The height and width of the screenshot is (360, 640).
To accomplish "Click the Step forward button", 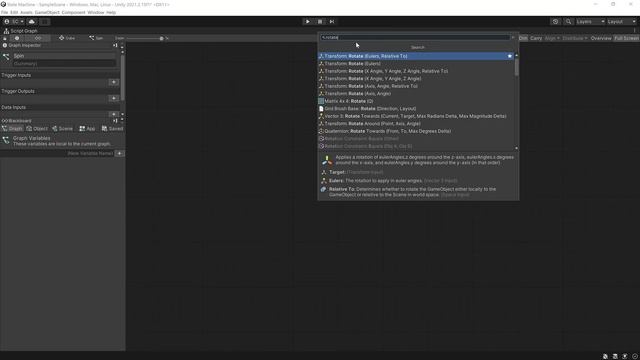I will tap(332, 22).
